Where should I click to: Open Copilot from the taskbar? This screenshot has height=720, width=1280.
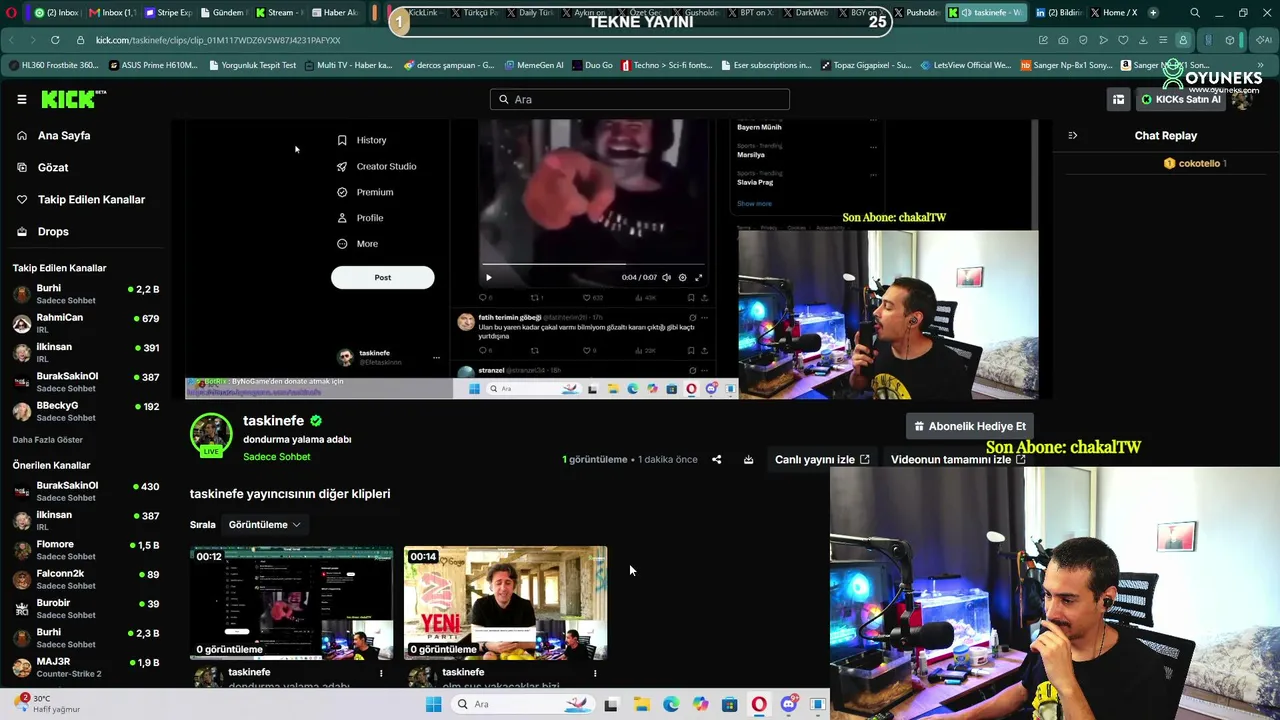[x=700, y=704]
